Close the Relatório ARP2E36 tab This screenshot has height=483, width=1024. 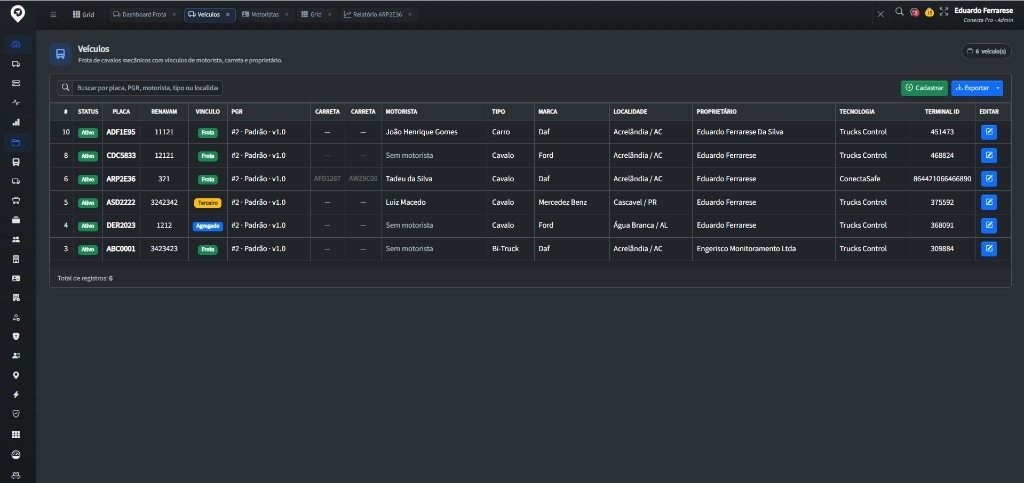click(x=410, y=14)
